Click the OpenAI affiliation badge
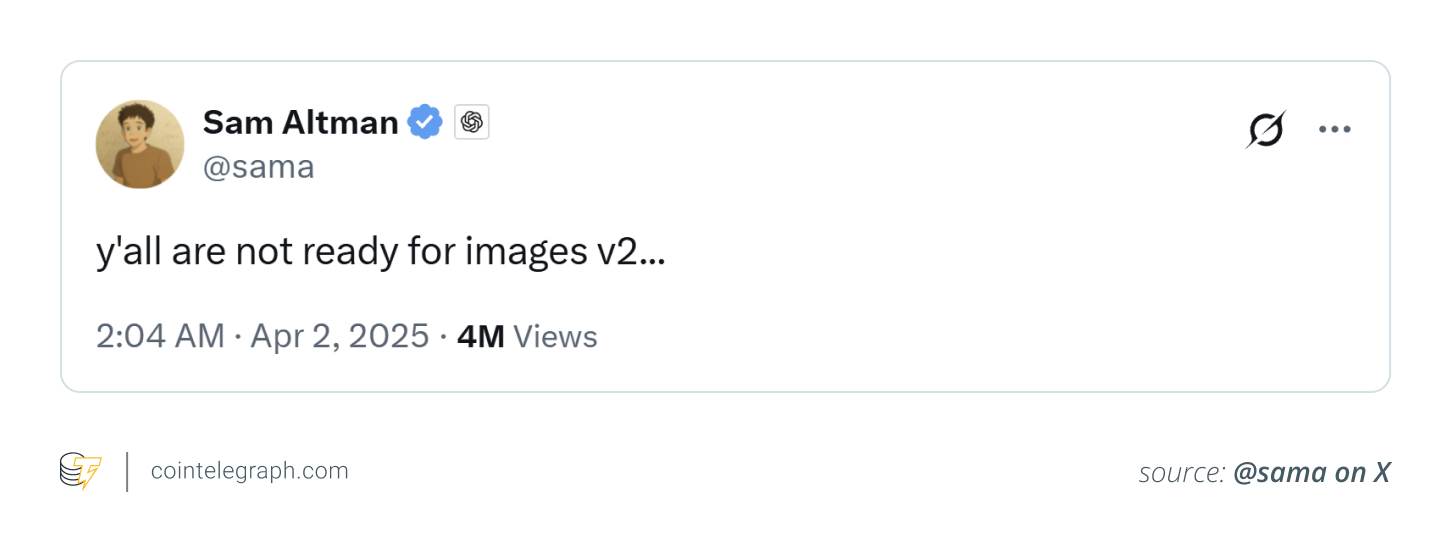This screenshot has width=1450, height=552. (472, 122)
